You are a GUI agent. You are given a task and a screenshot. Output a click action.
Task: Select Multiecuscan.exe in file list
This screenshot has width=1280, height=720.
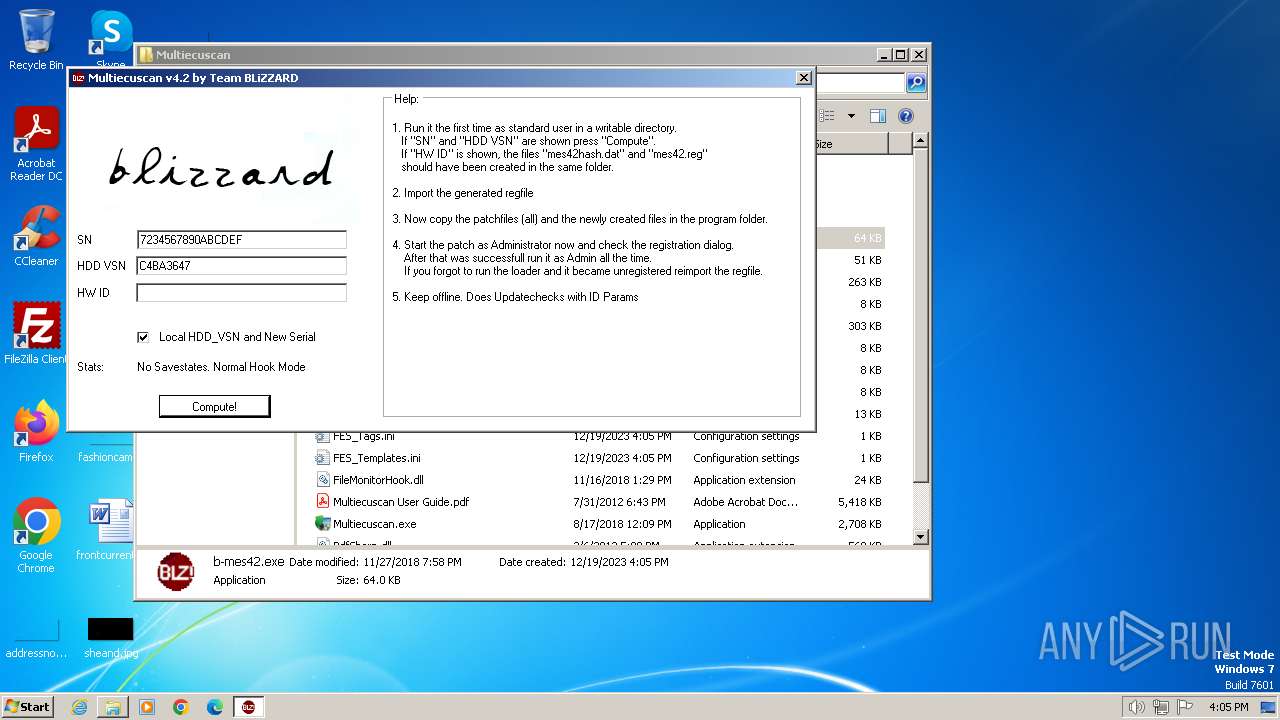599,524
